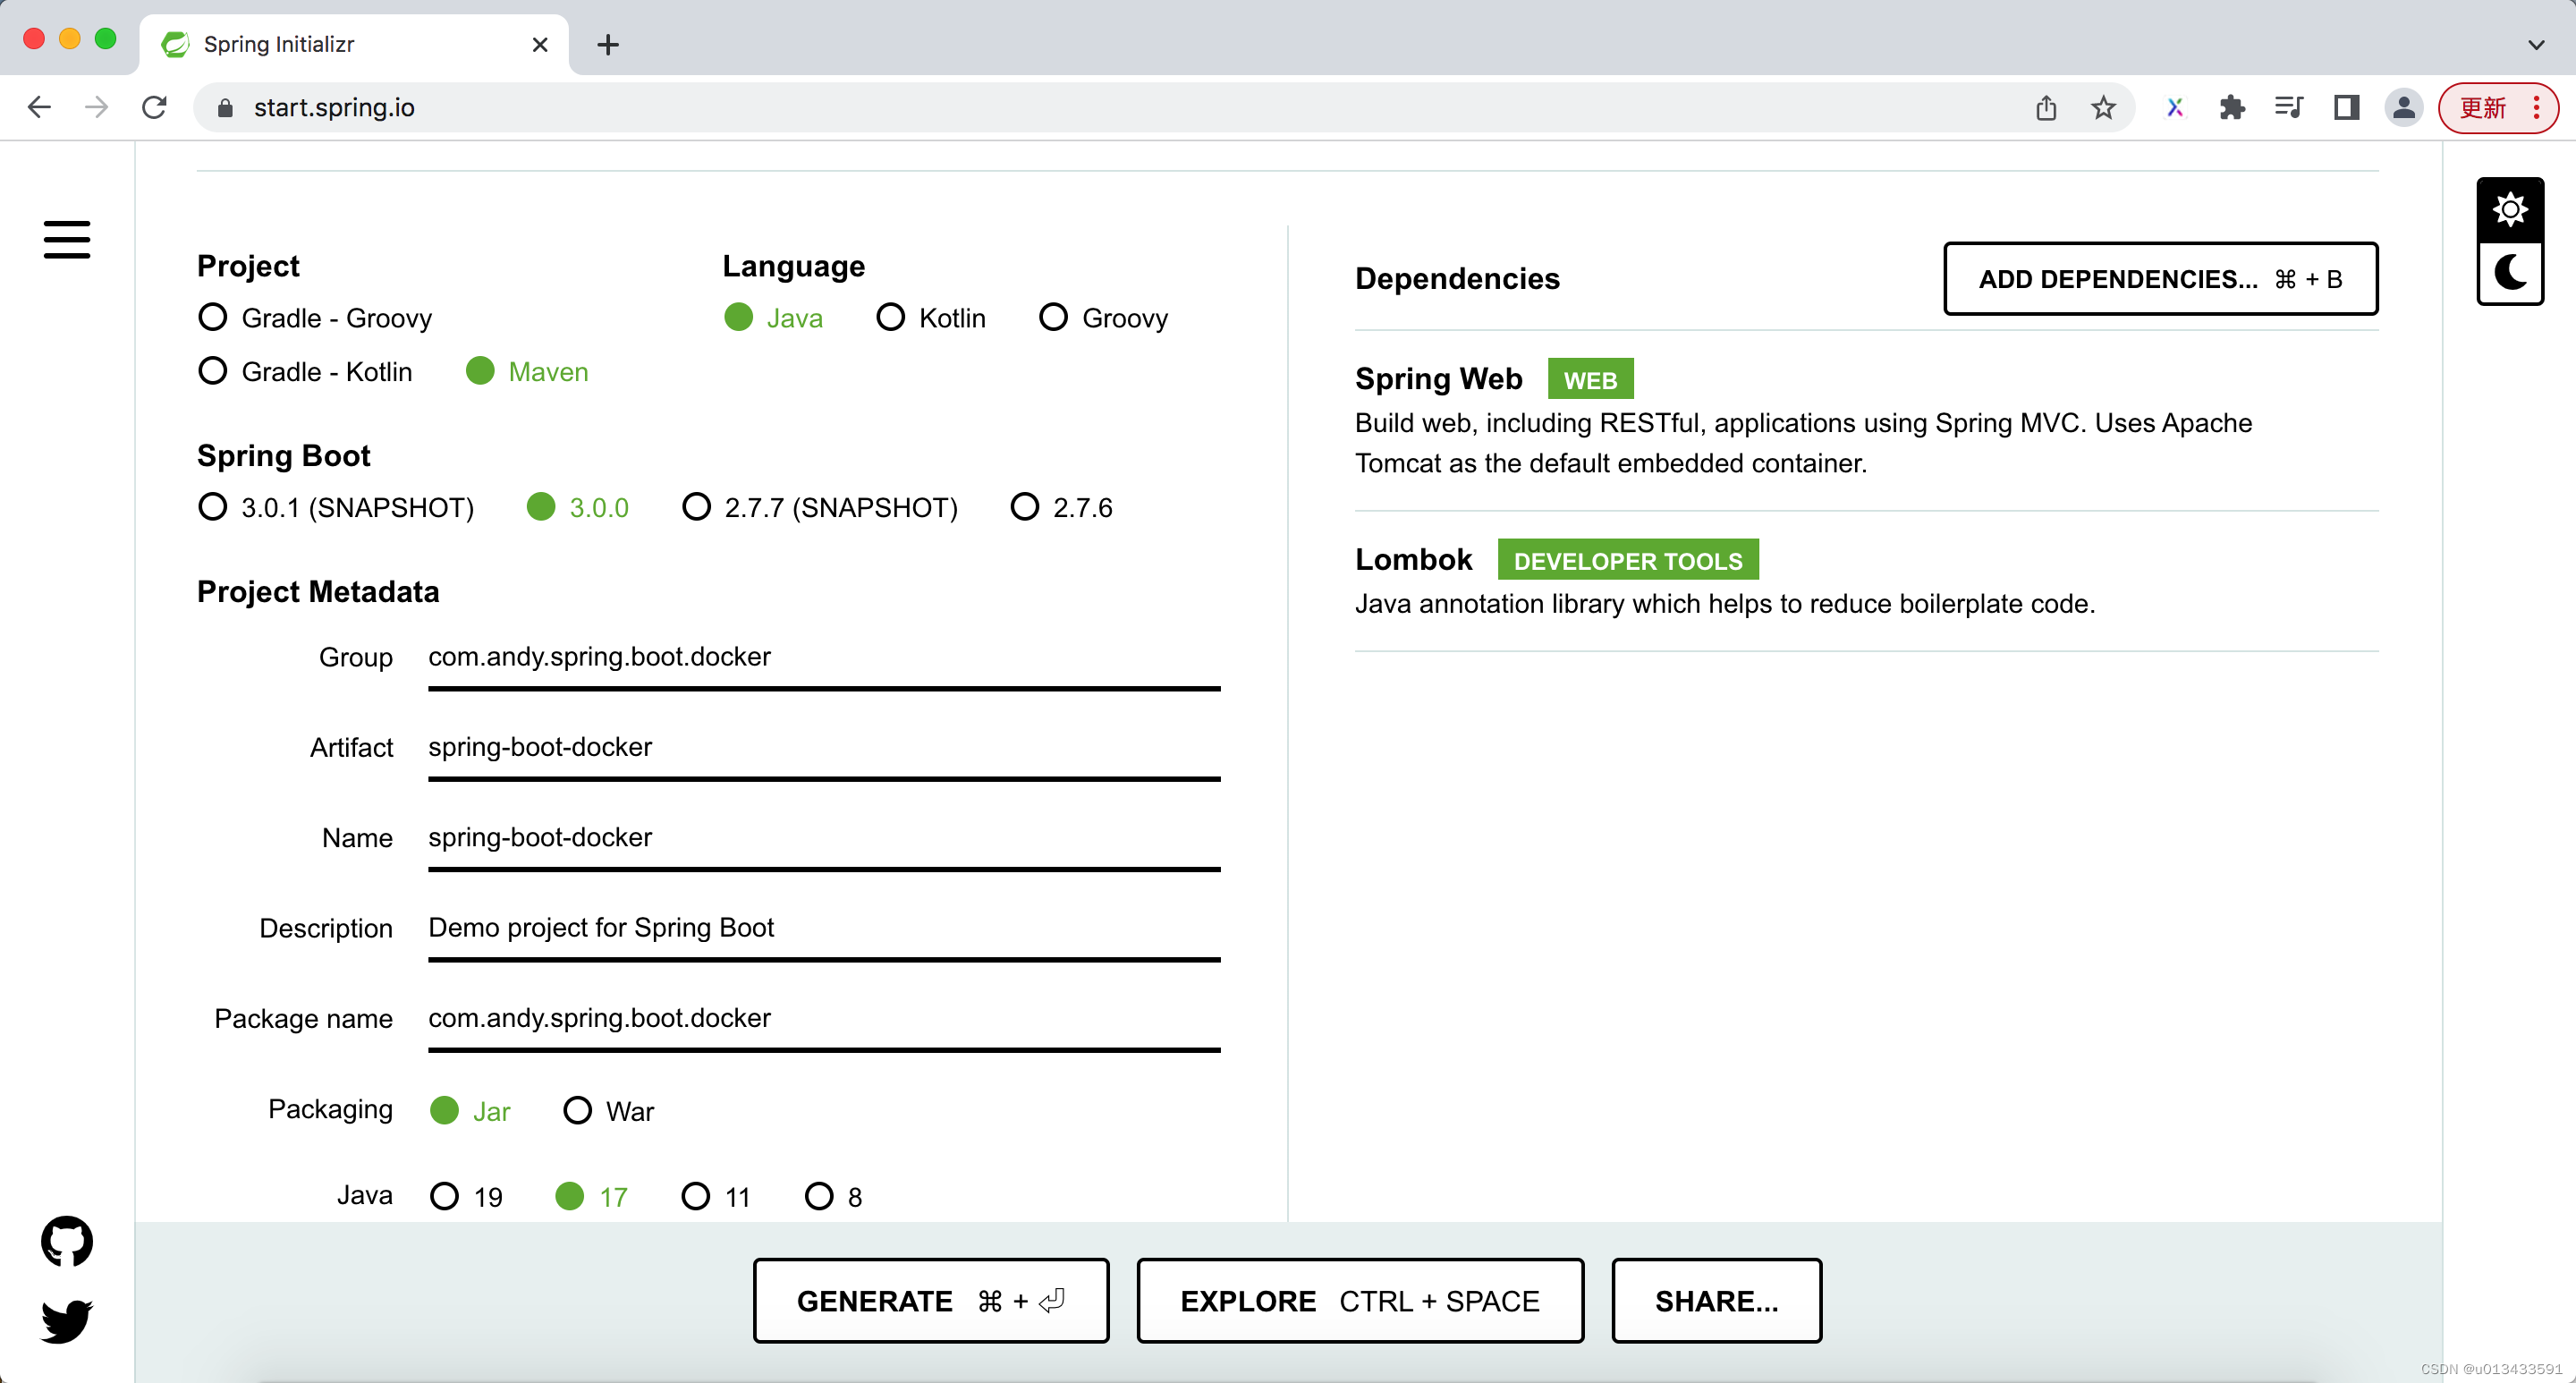The image size is (2576, 1383).
Task: Pick Java version 17
Action: pos(592,1197)
